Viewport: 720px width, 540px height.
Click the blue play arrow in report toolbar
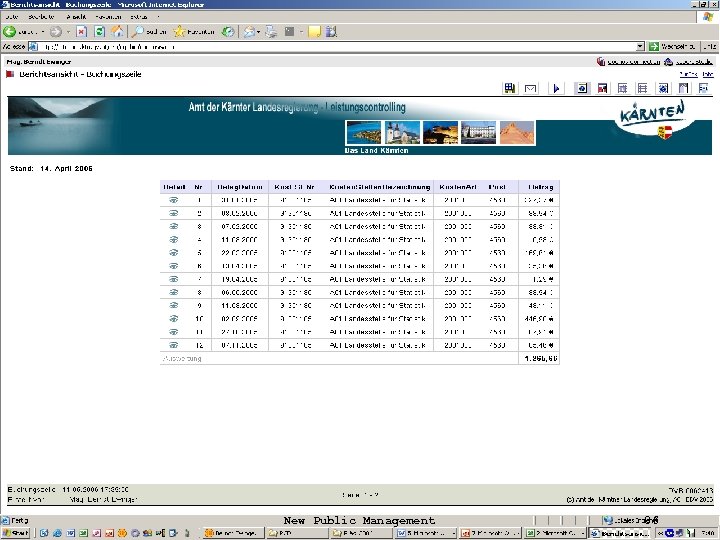point(556,88)
